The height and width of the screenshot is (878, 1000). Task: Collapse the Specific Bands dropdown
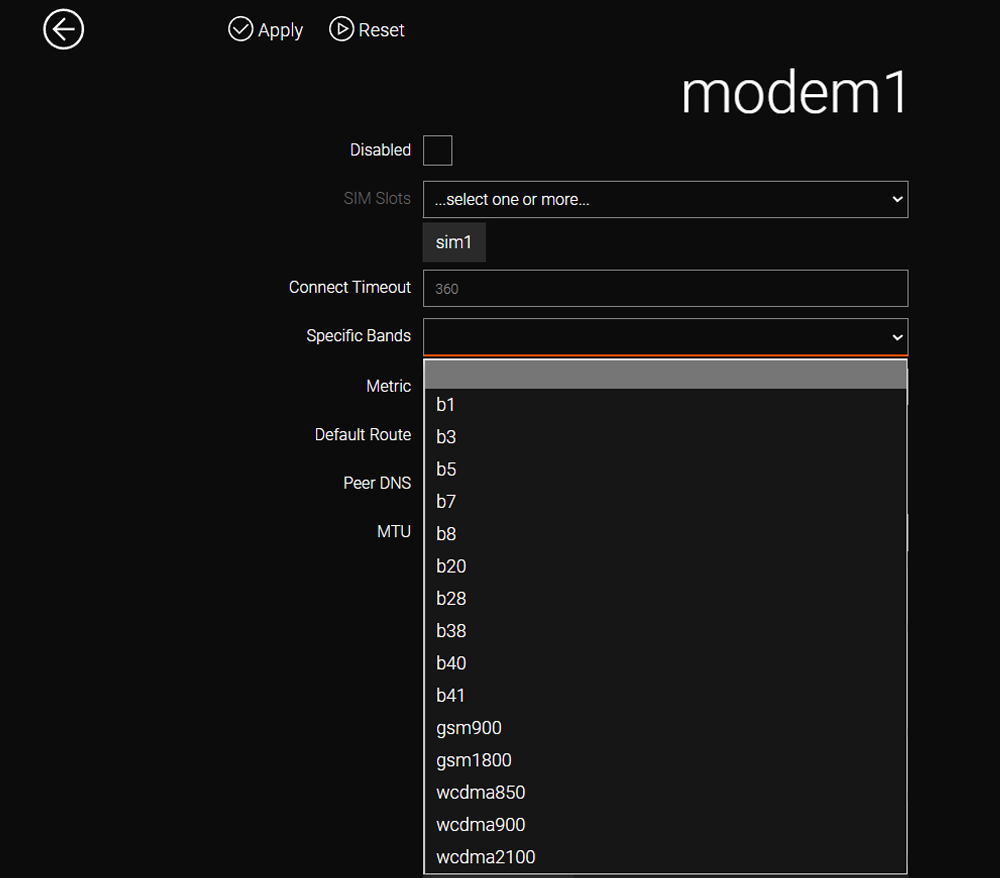click(665, 337)
